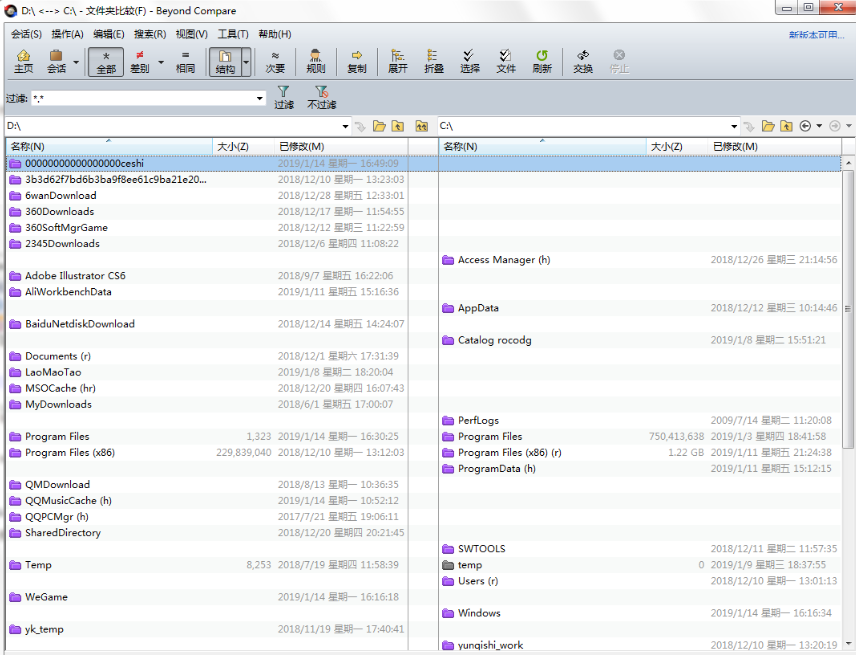Open the 搜索(R) menu
856x655 pixels.
pos(150,34)
